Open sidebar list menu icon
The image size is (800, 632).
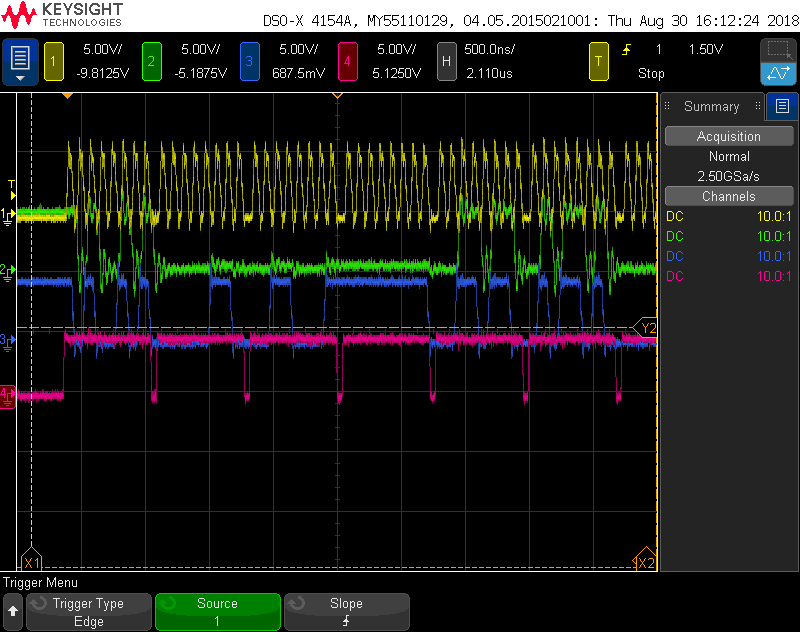pos(782,106)
